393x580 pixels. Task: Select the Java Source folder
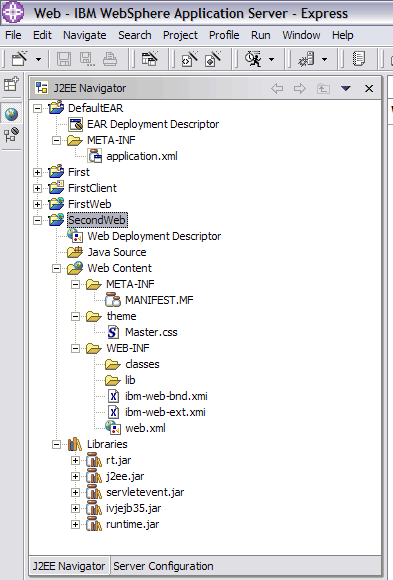[117, 252]
